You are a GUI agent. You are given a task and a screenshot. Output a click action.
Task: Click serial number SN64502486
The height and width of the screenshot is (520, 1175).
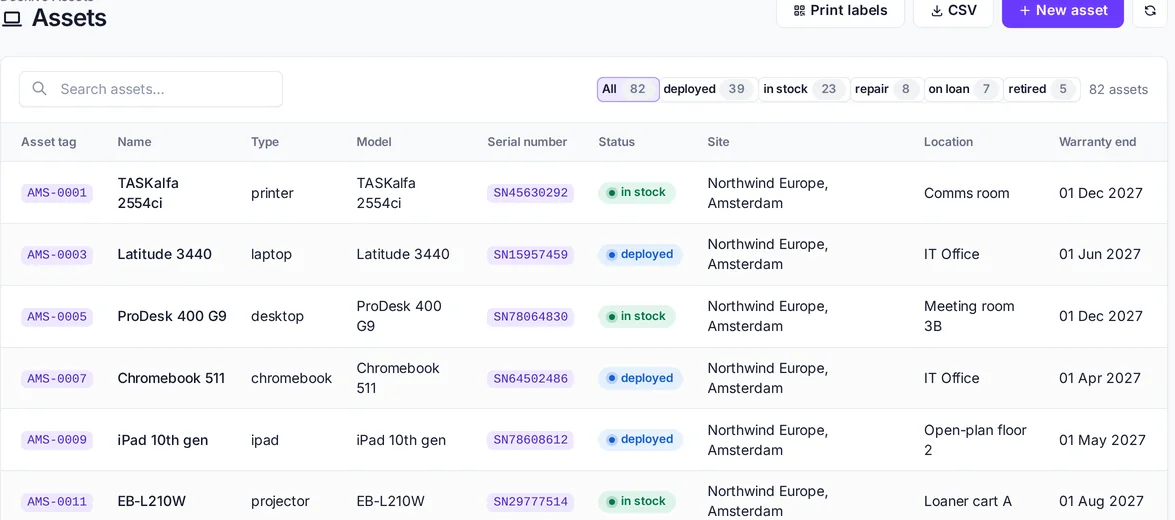(531, 378)
